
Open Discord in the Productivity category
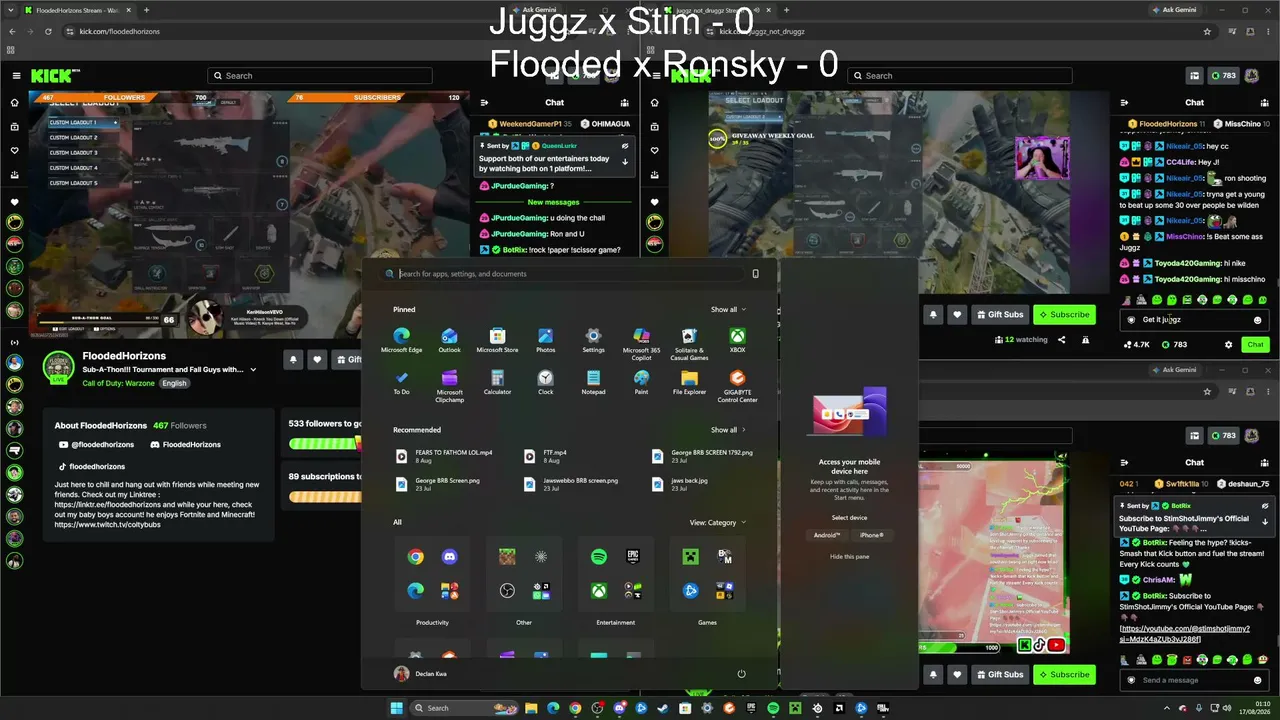point(450,557)
